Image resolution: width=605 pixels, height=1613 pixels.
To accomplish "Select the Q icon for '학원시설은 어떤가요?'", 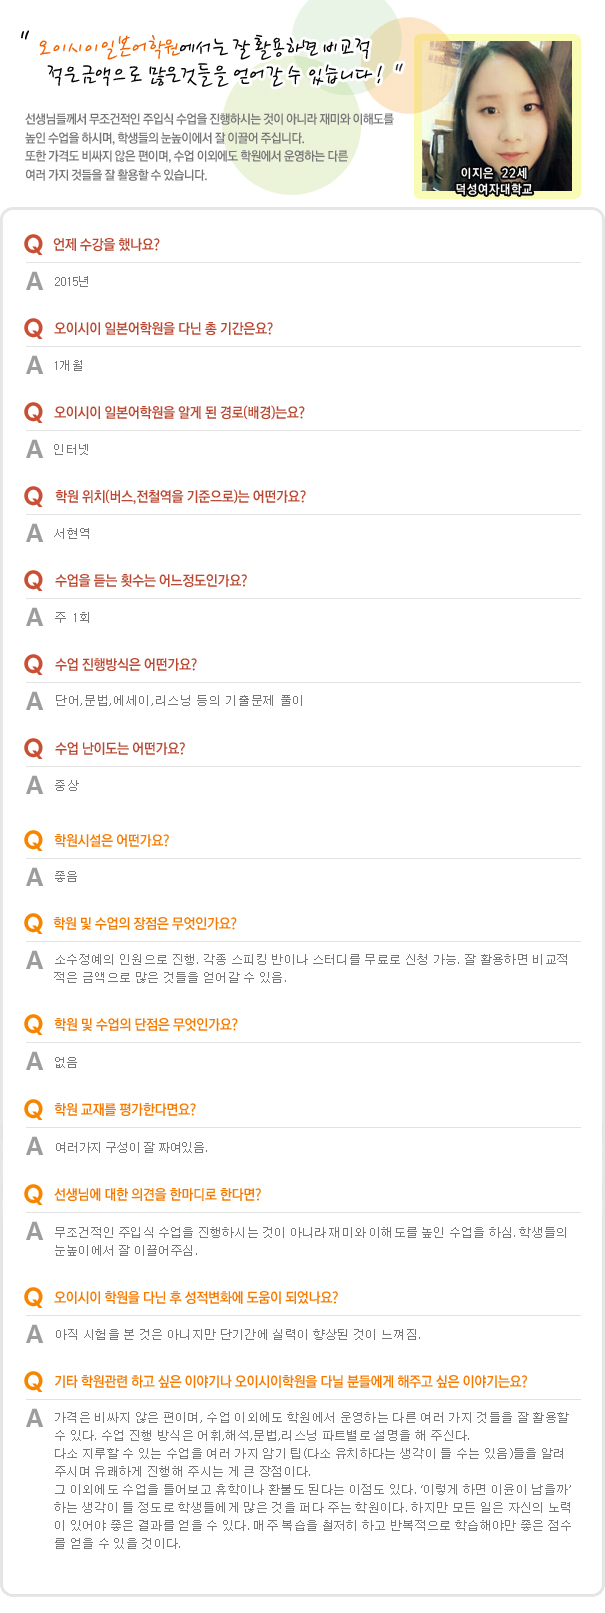I will point(34,841).
